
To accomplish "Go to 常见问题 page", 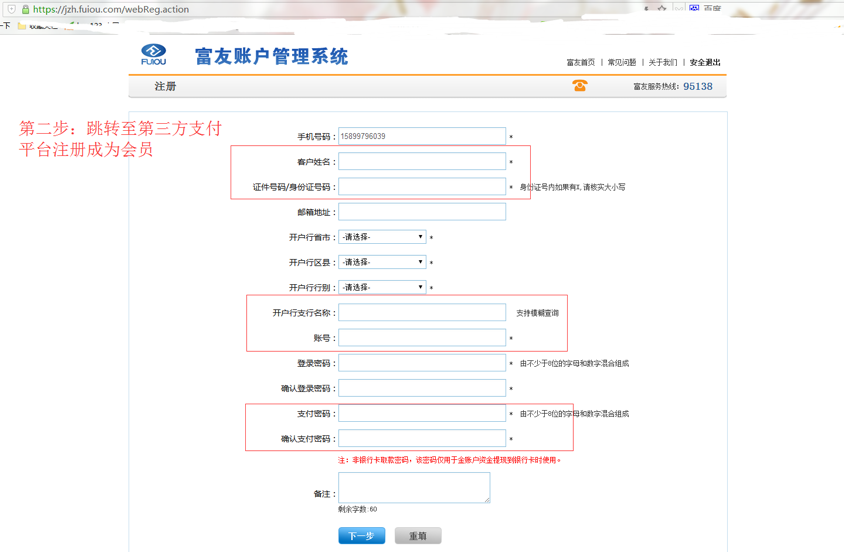I will tap(622, 62).
